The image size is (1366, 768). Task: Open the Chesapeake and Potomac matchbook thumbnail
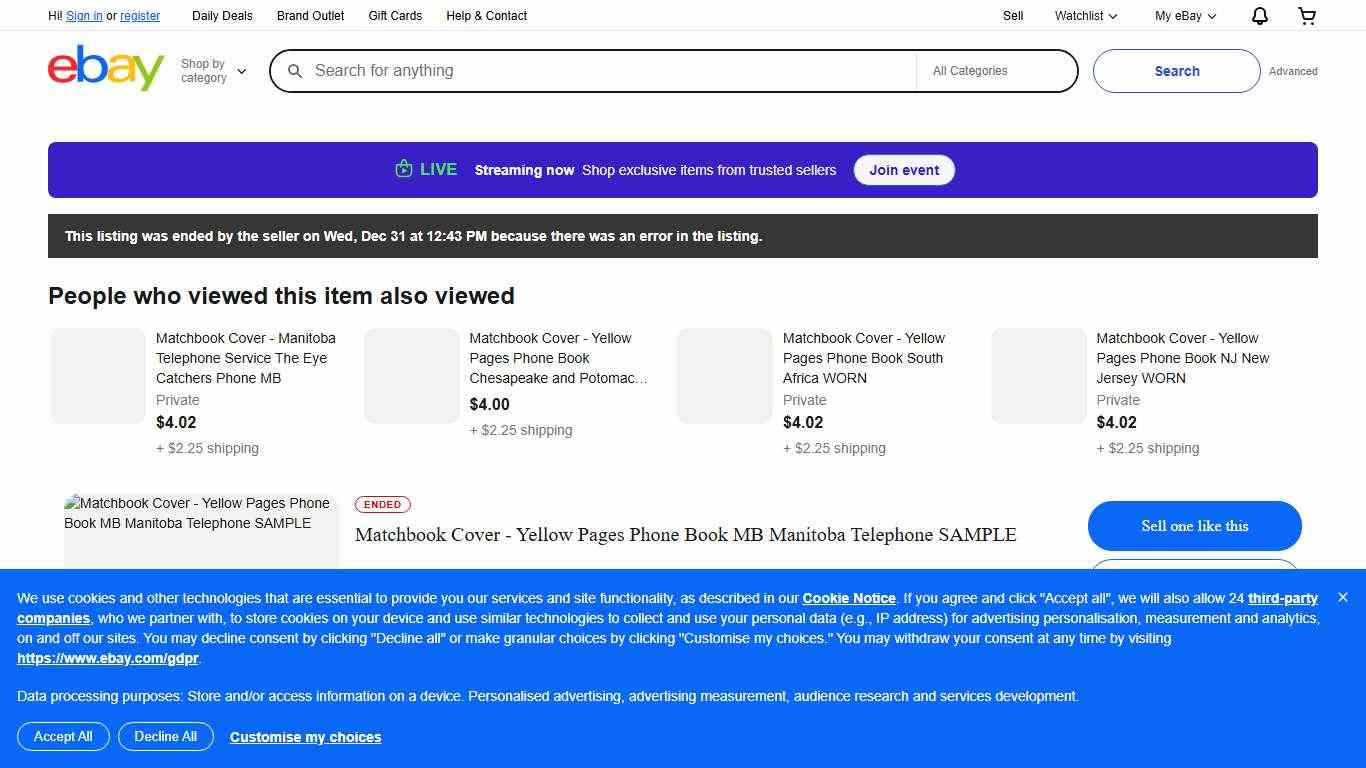[412, 376]
